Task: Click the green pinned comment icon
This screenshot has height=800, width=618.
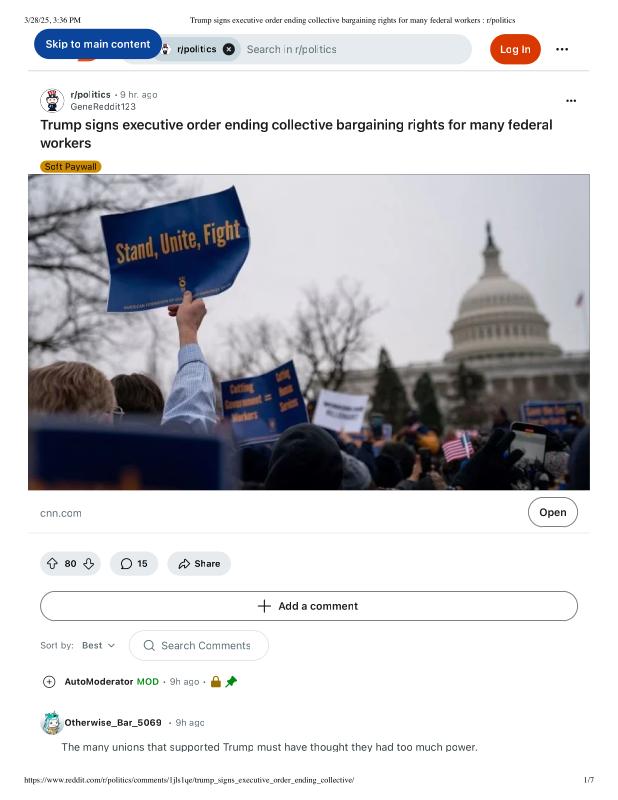Action: 231,682
